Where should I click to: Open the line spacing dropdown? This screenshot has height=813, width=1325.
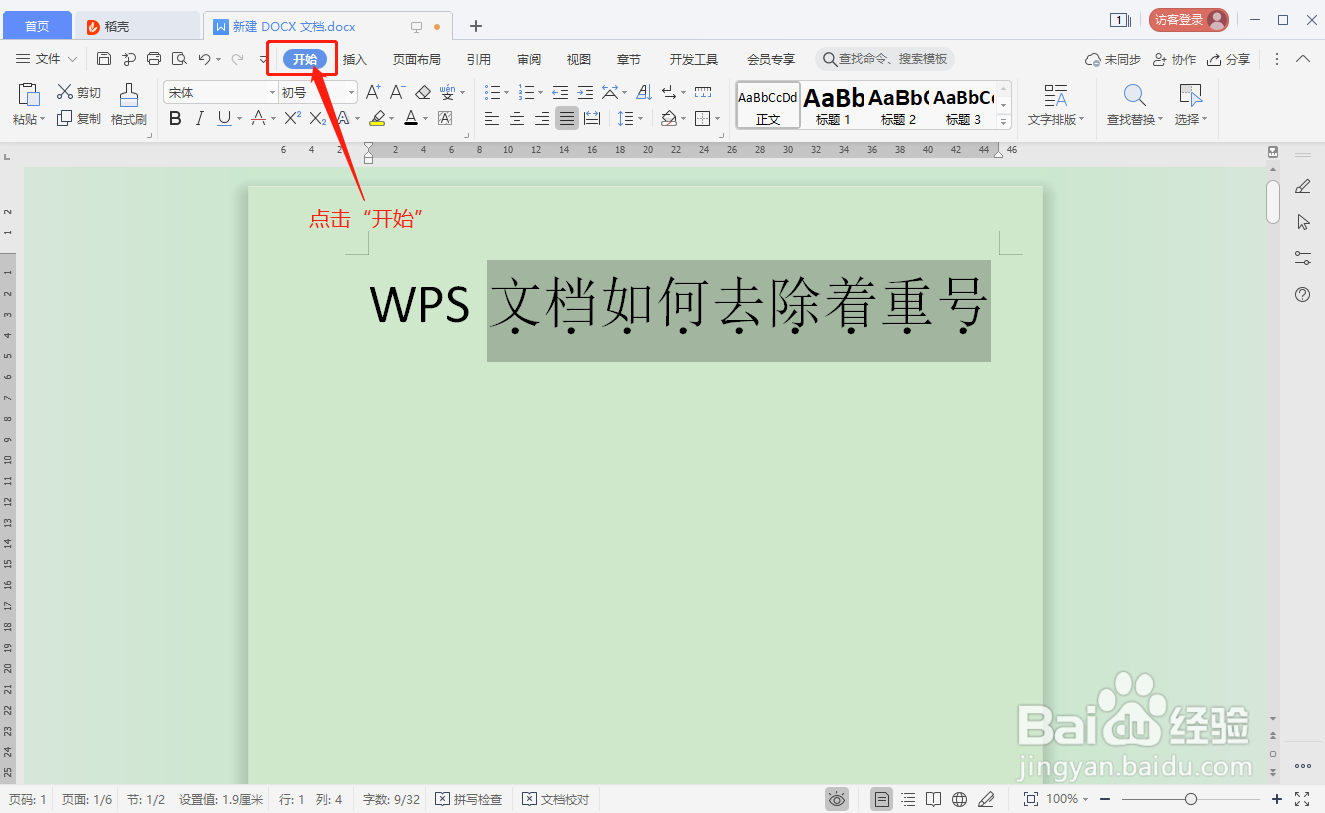tap(642, 119)
